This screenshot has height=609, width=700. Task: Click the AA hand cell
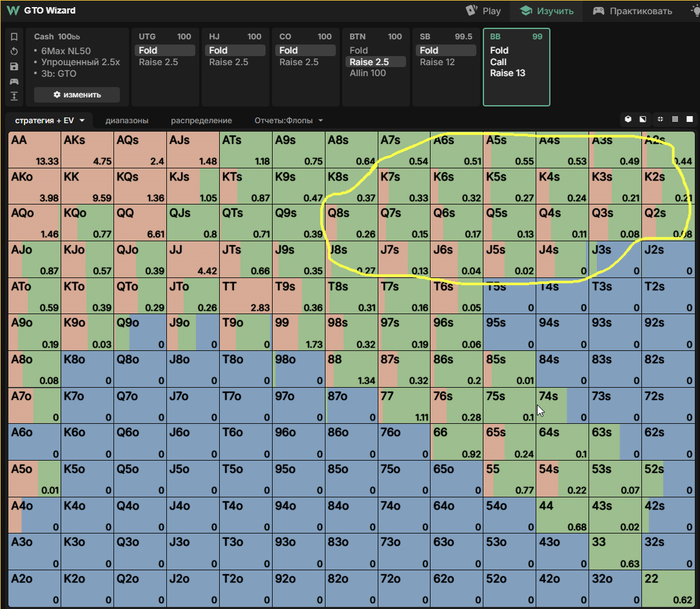click(34, 150)
